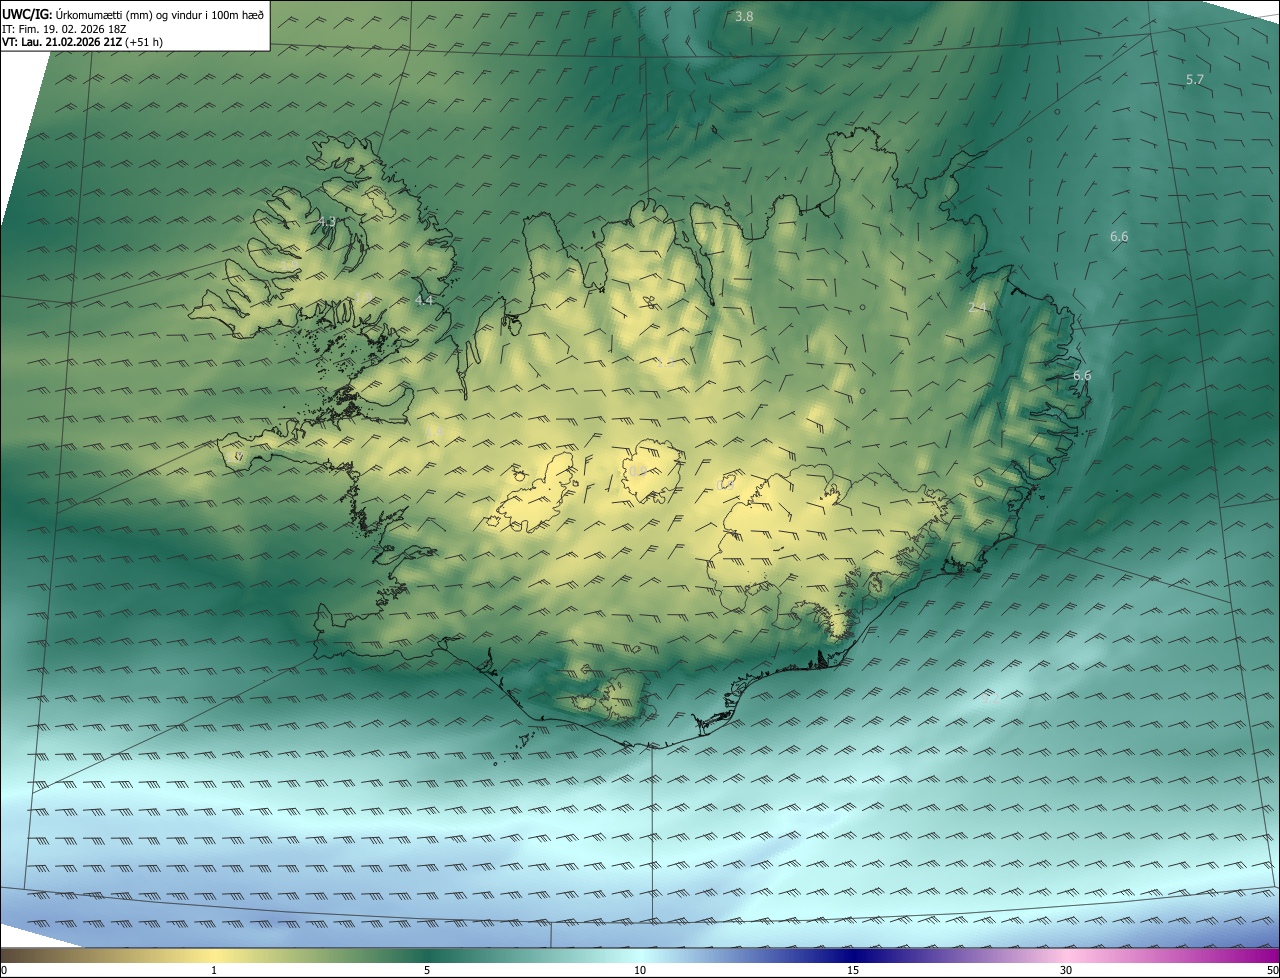Screen dimensions: 1280x978
Task: Click the 6.6 label touching the east coastline
Action: (x=1082, y=376)
